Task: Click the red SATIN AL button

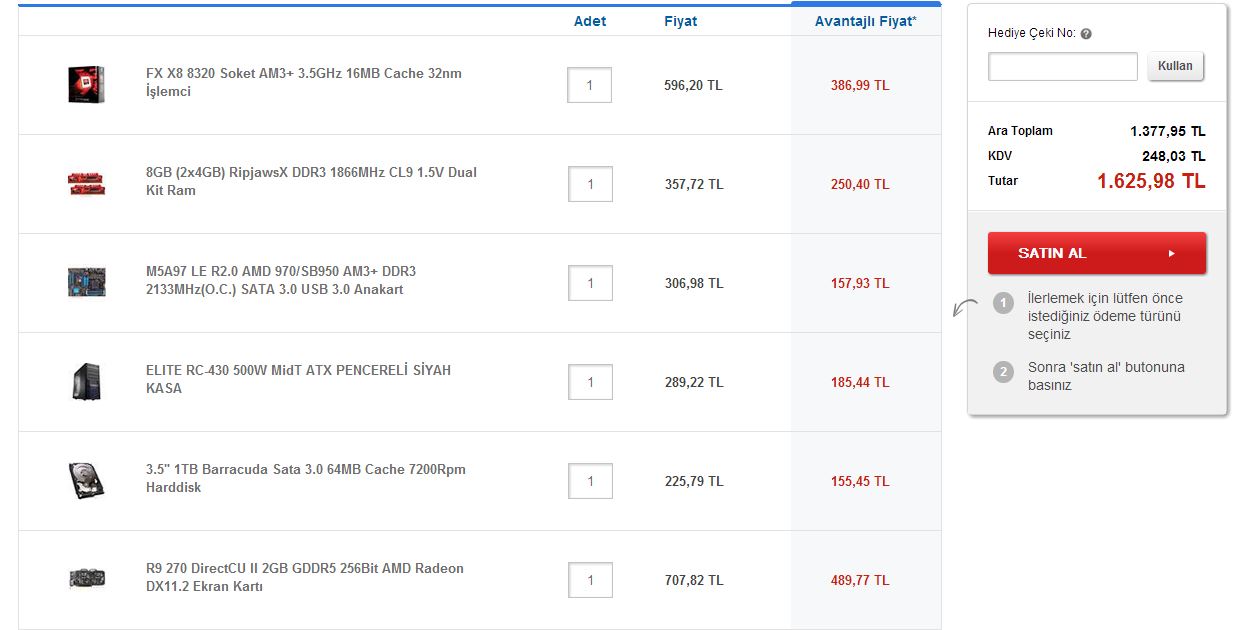Action: 1096,253
